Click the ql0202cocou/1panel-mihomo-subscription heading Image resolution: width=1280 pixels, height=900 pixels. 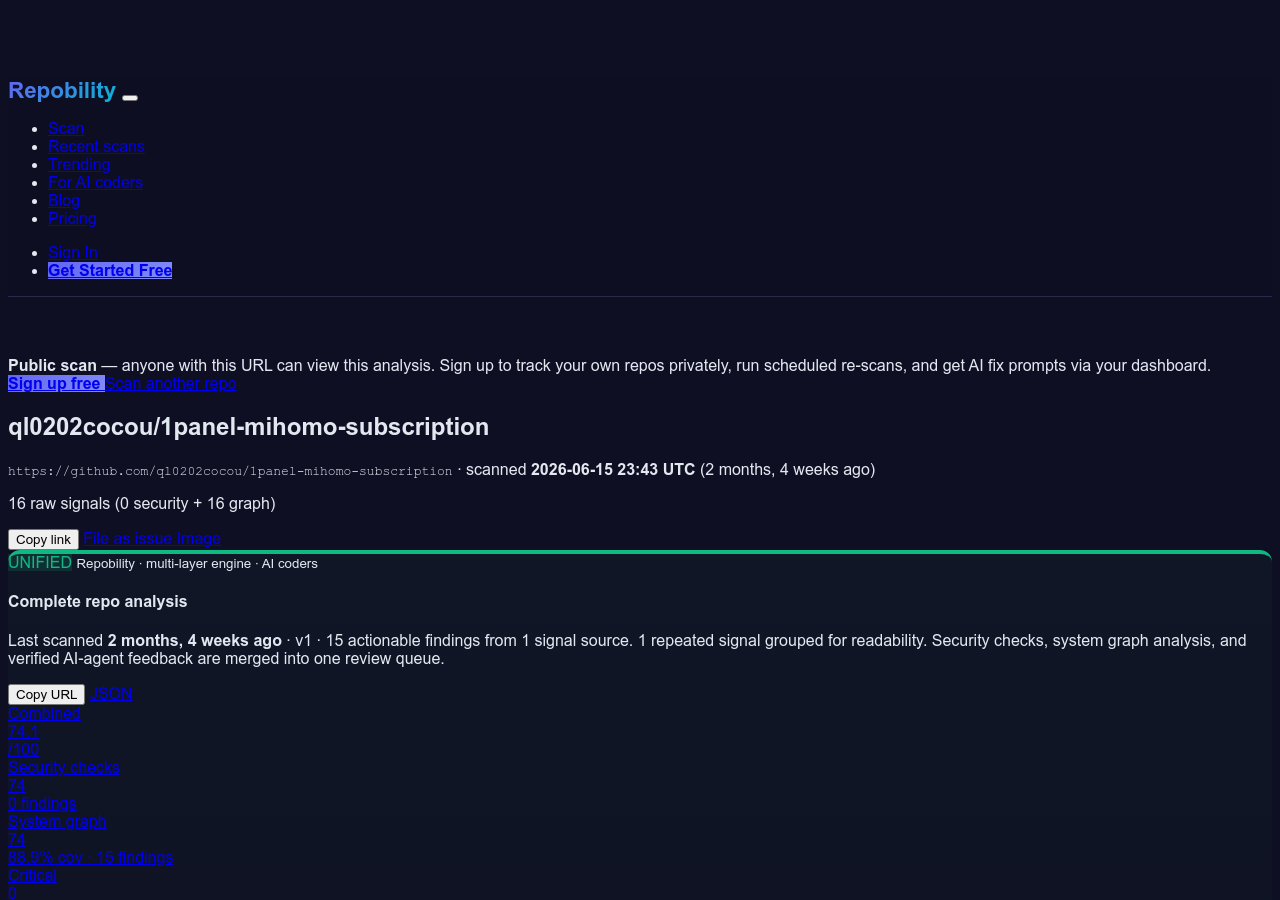coord(249,426)
